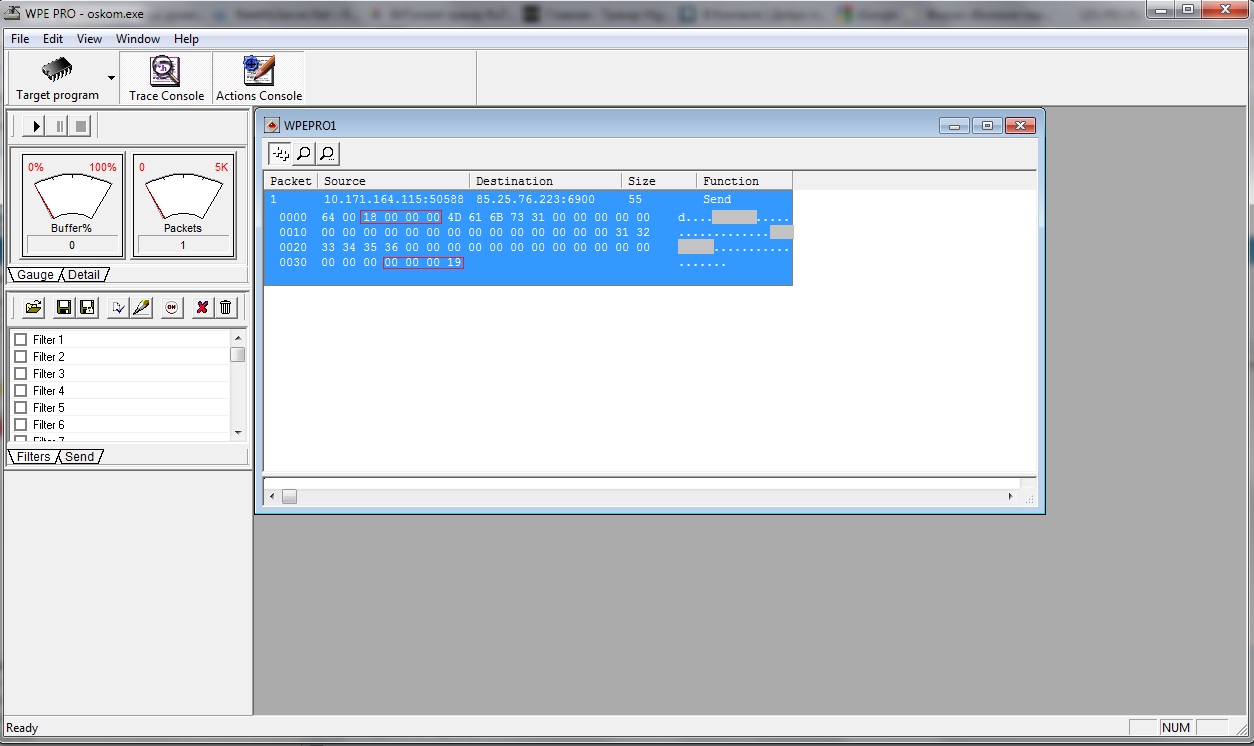Click the Packets gauge dial
This screenshot has height=746, width=1254.
[x=183, y=197]
